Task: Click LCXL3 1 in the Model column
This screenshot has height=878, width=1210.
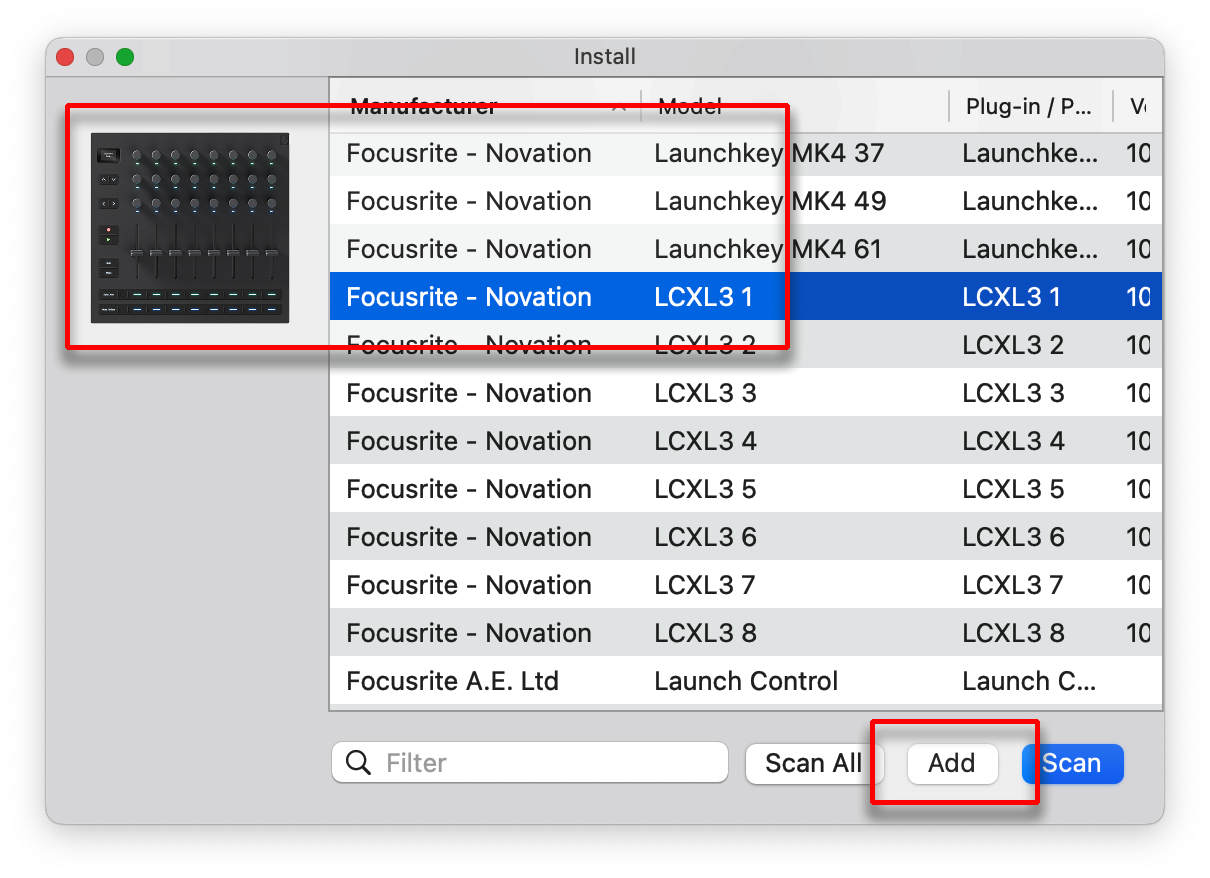Action: 703,297
